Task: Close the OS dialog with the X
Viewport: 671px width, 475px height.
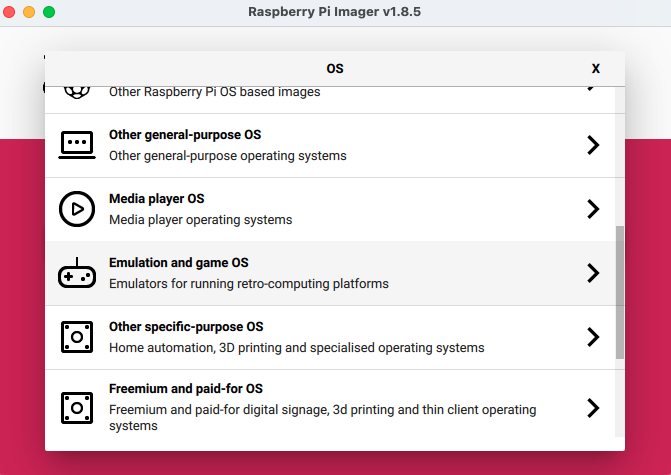Action: [596, 69]
